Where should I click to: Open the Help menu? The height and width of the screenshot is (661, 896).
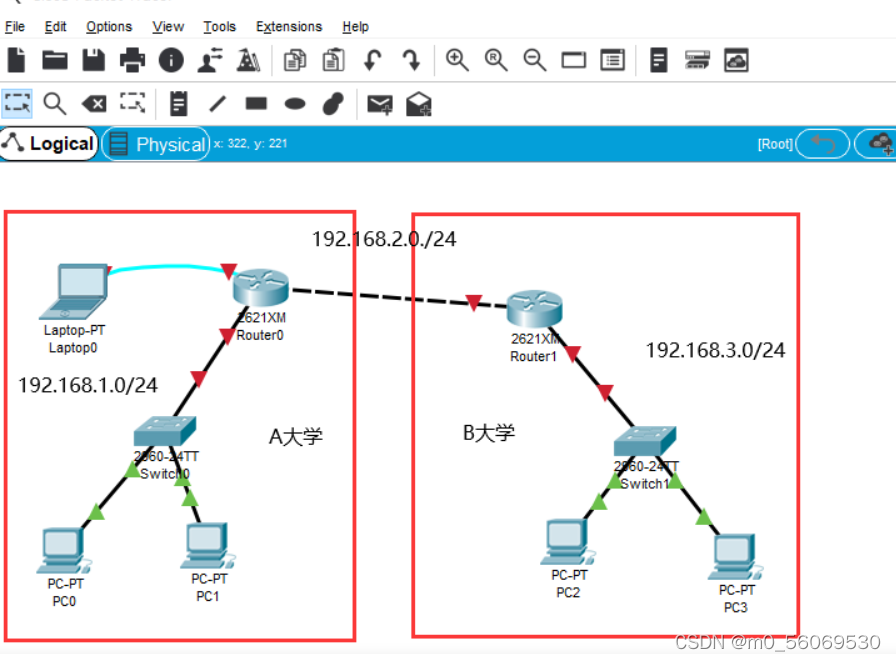355,27
